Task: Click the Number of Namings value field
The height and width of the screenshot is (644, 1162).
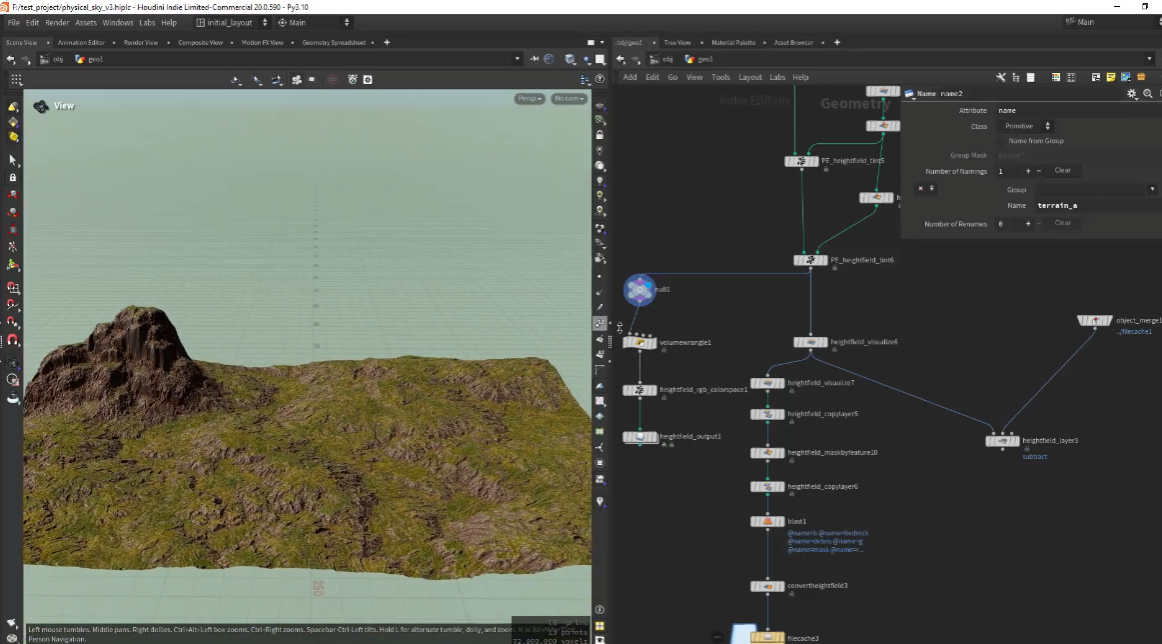Action: [x=1009, y=171]
